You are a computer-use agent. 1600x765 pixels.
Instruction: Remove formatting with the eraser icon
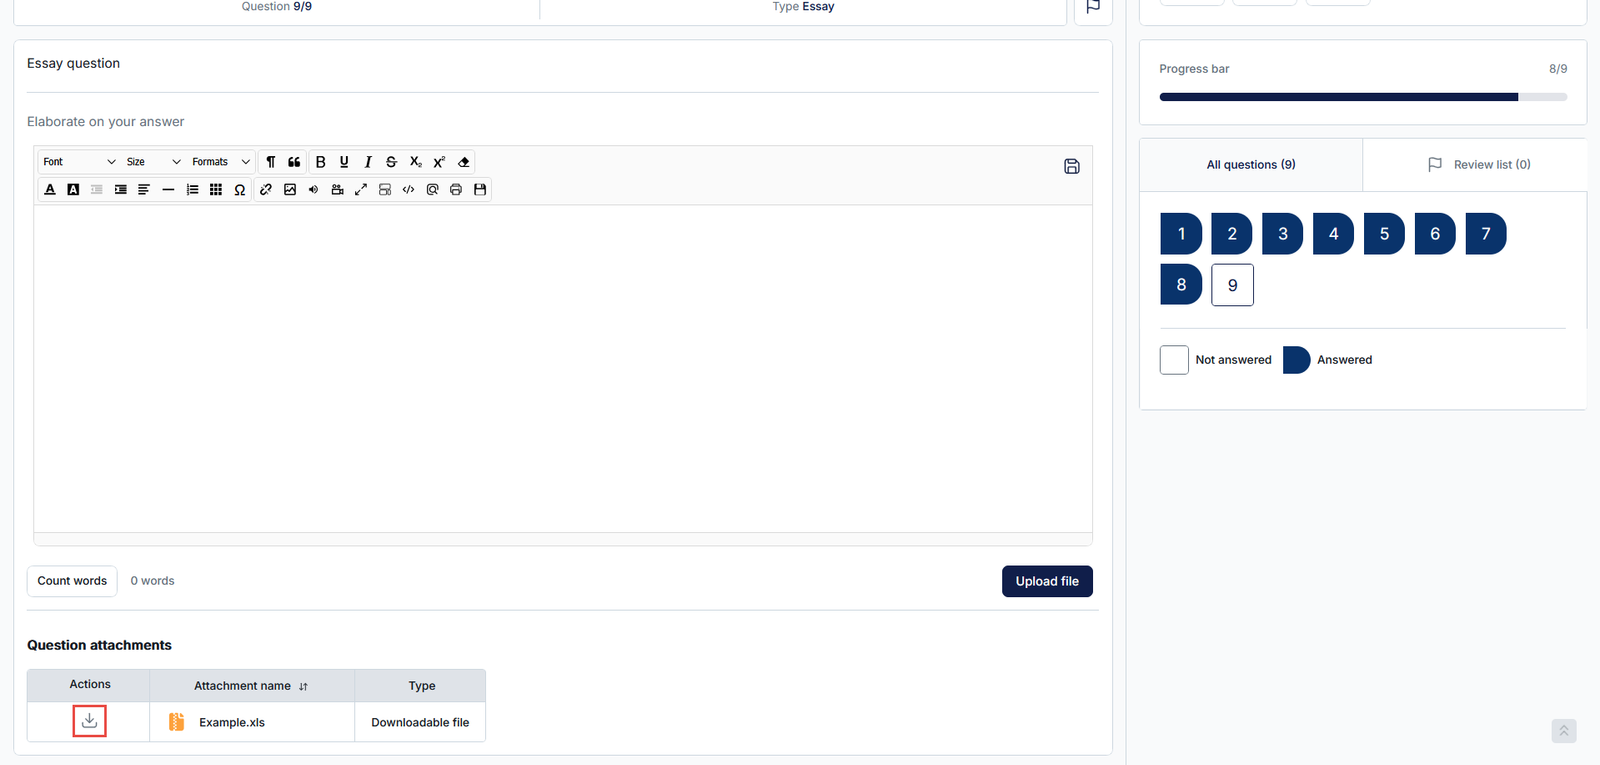click(463, 162)
